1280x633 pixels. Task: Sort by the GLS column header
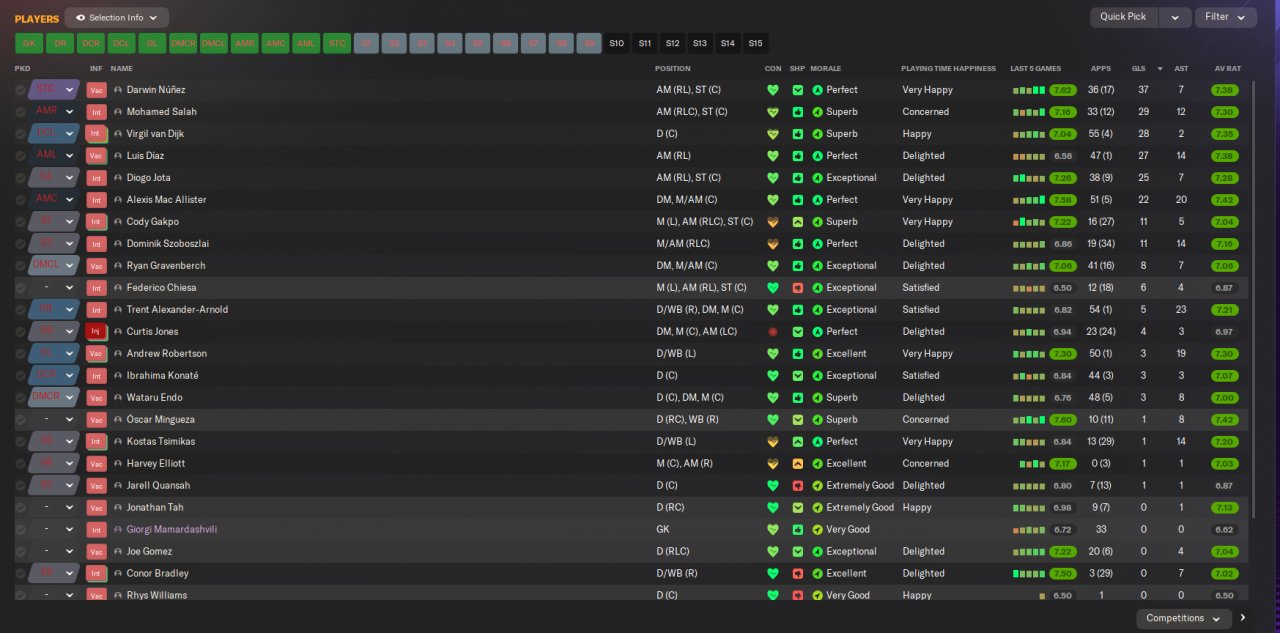coord(1138,69)
